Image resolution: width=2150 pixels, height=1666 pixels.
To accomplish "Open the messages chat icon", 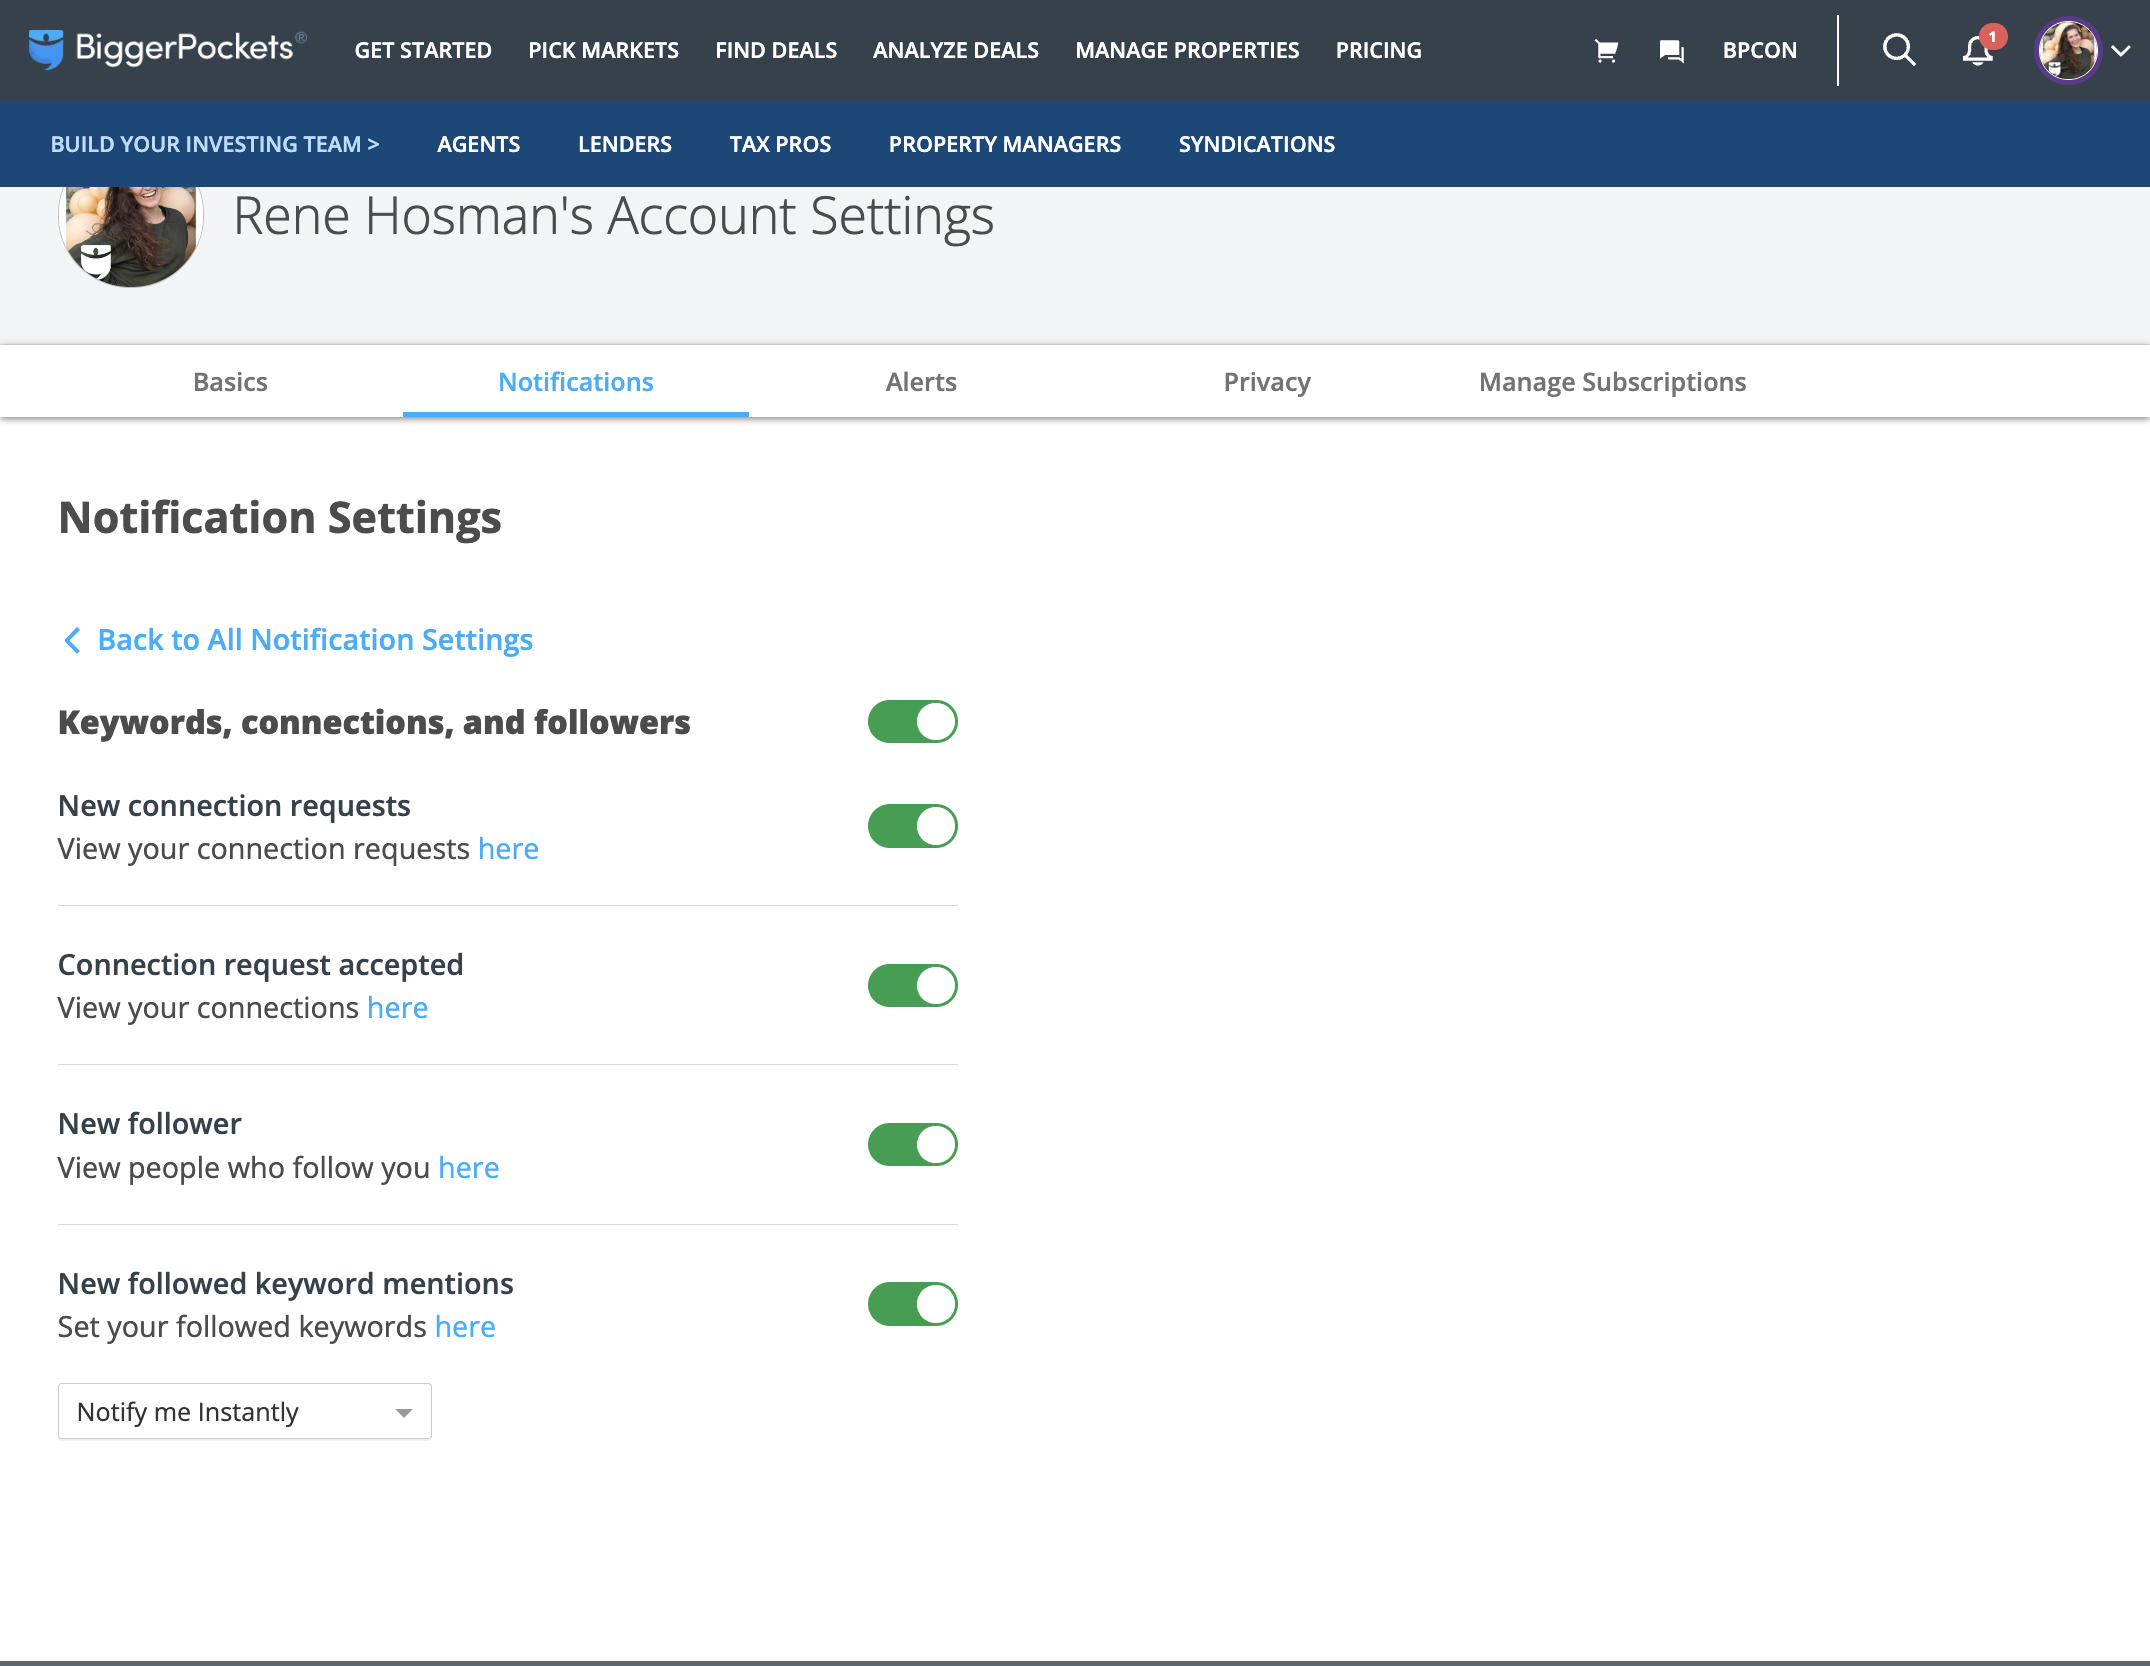I will [x=1671, y=50].
